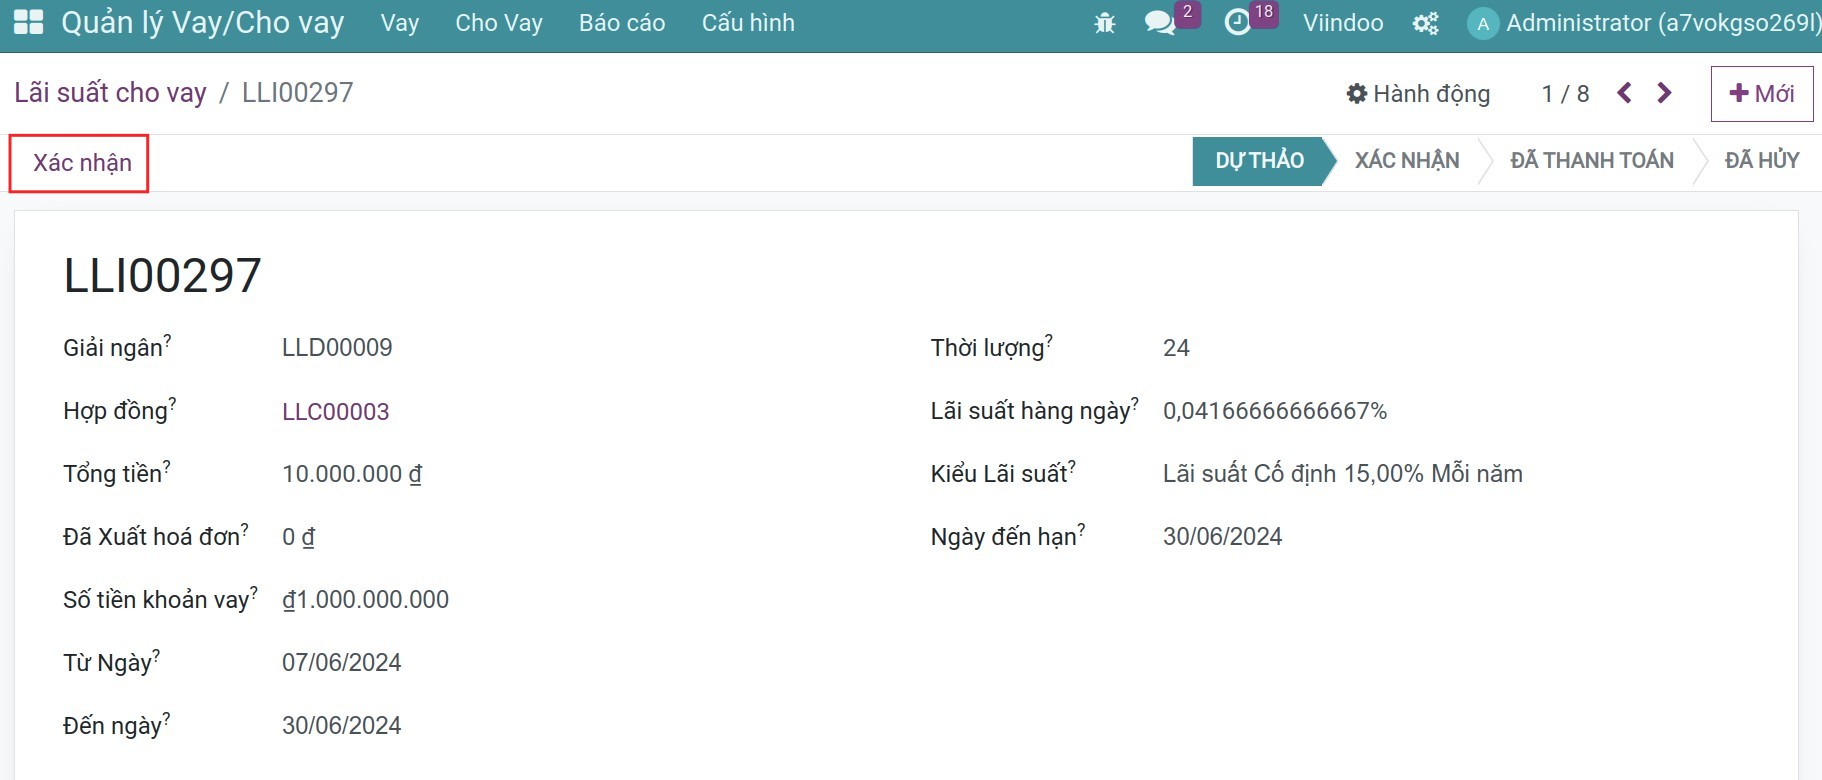
Task: Click the Đến ngày value 30/06/2024
Action: tap(341, 726)
